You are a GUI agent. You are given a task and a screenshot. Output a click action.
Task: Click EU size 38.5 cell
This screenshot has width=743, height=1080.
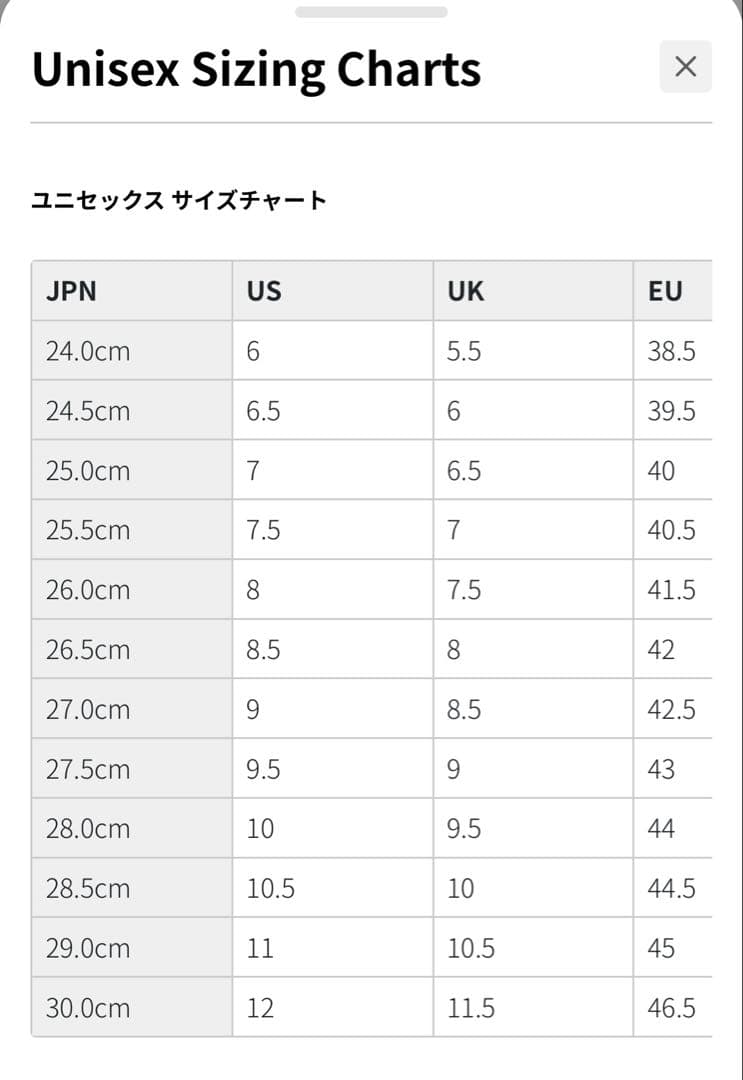tap(671, 351)
